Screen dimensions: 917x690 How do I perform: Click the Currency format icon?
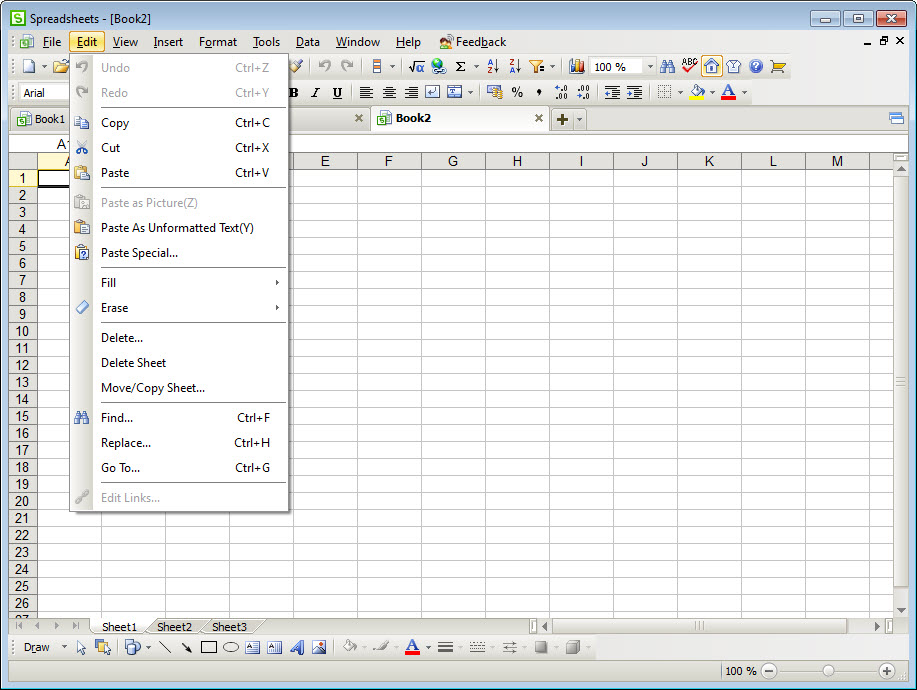(x=495, y=92)
